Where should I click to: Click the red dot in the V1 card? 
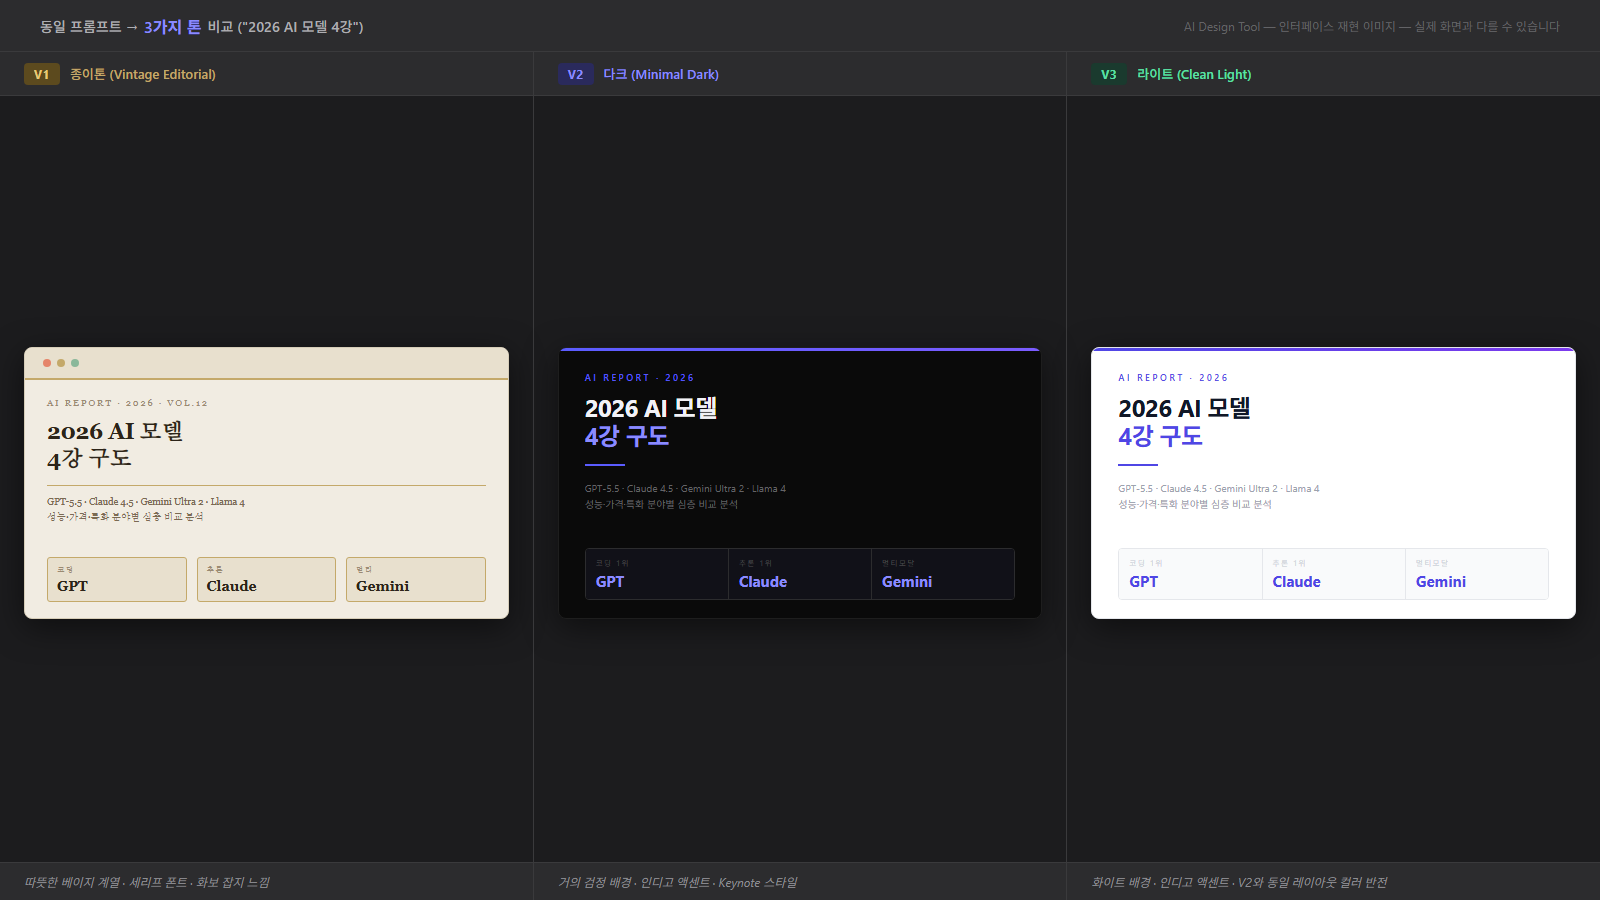coord(47,363)
